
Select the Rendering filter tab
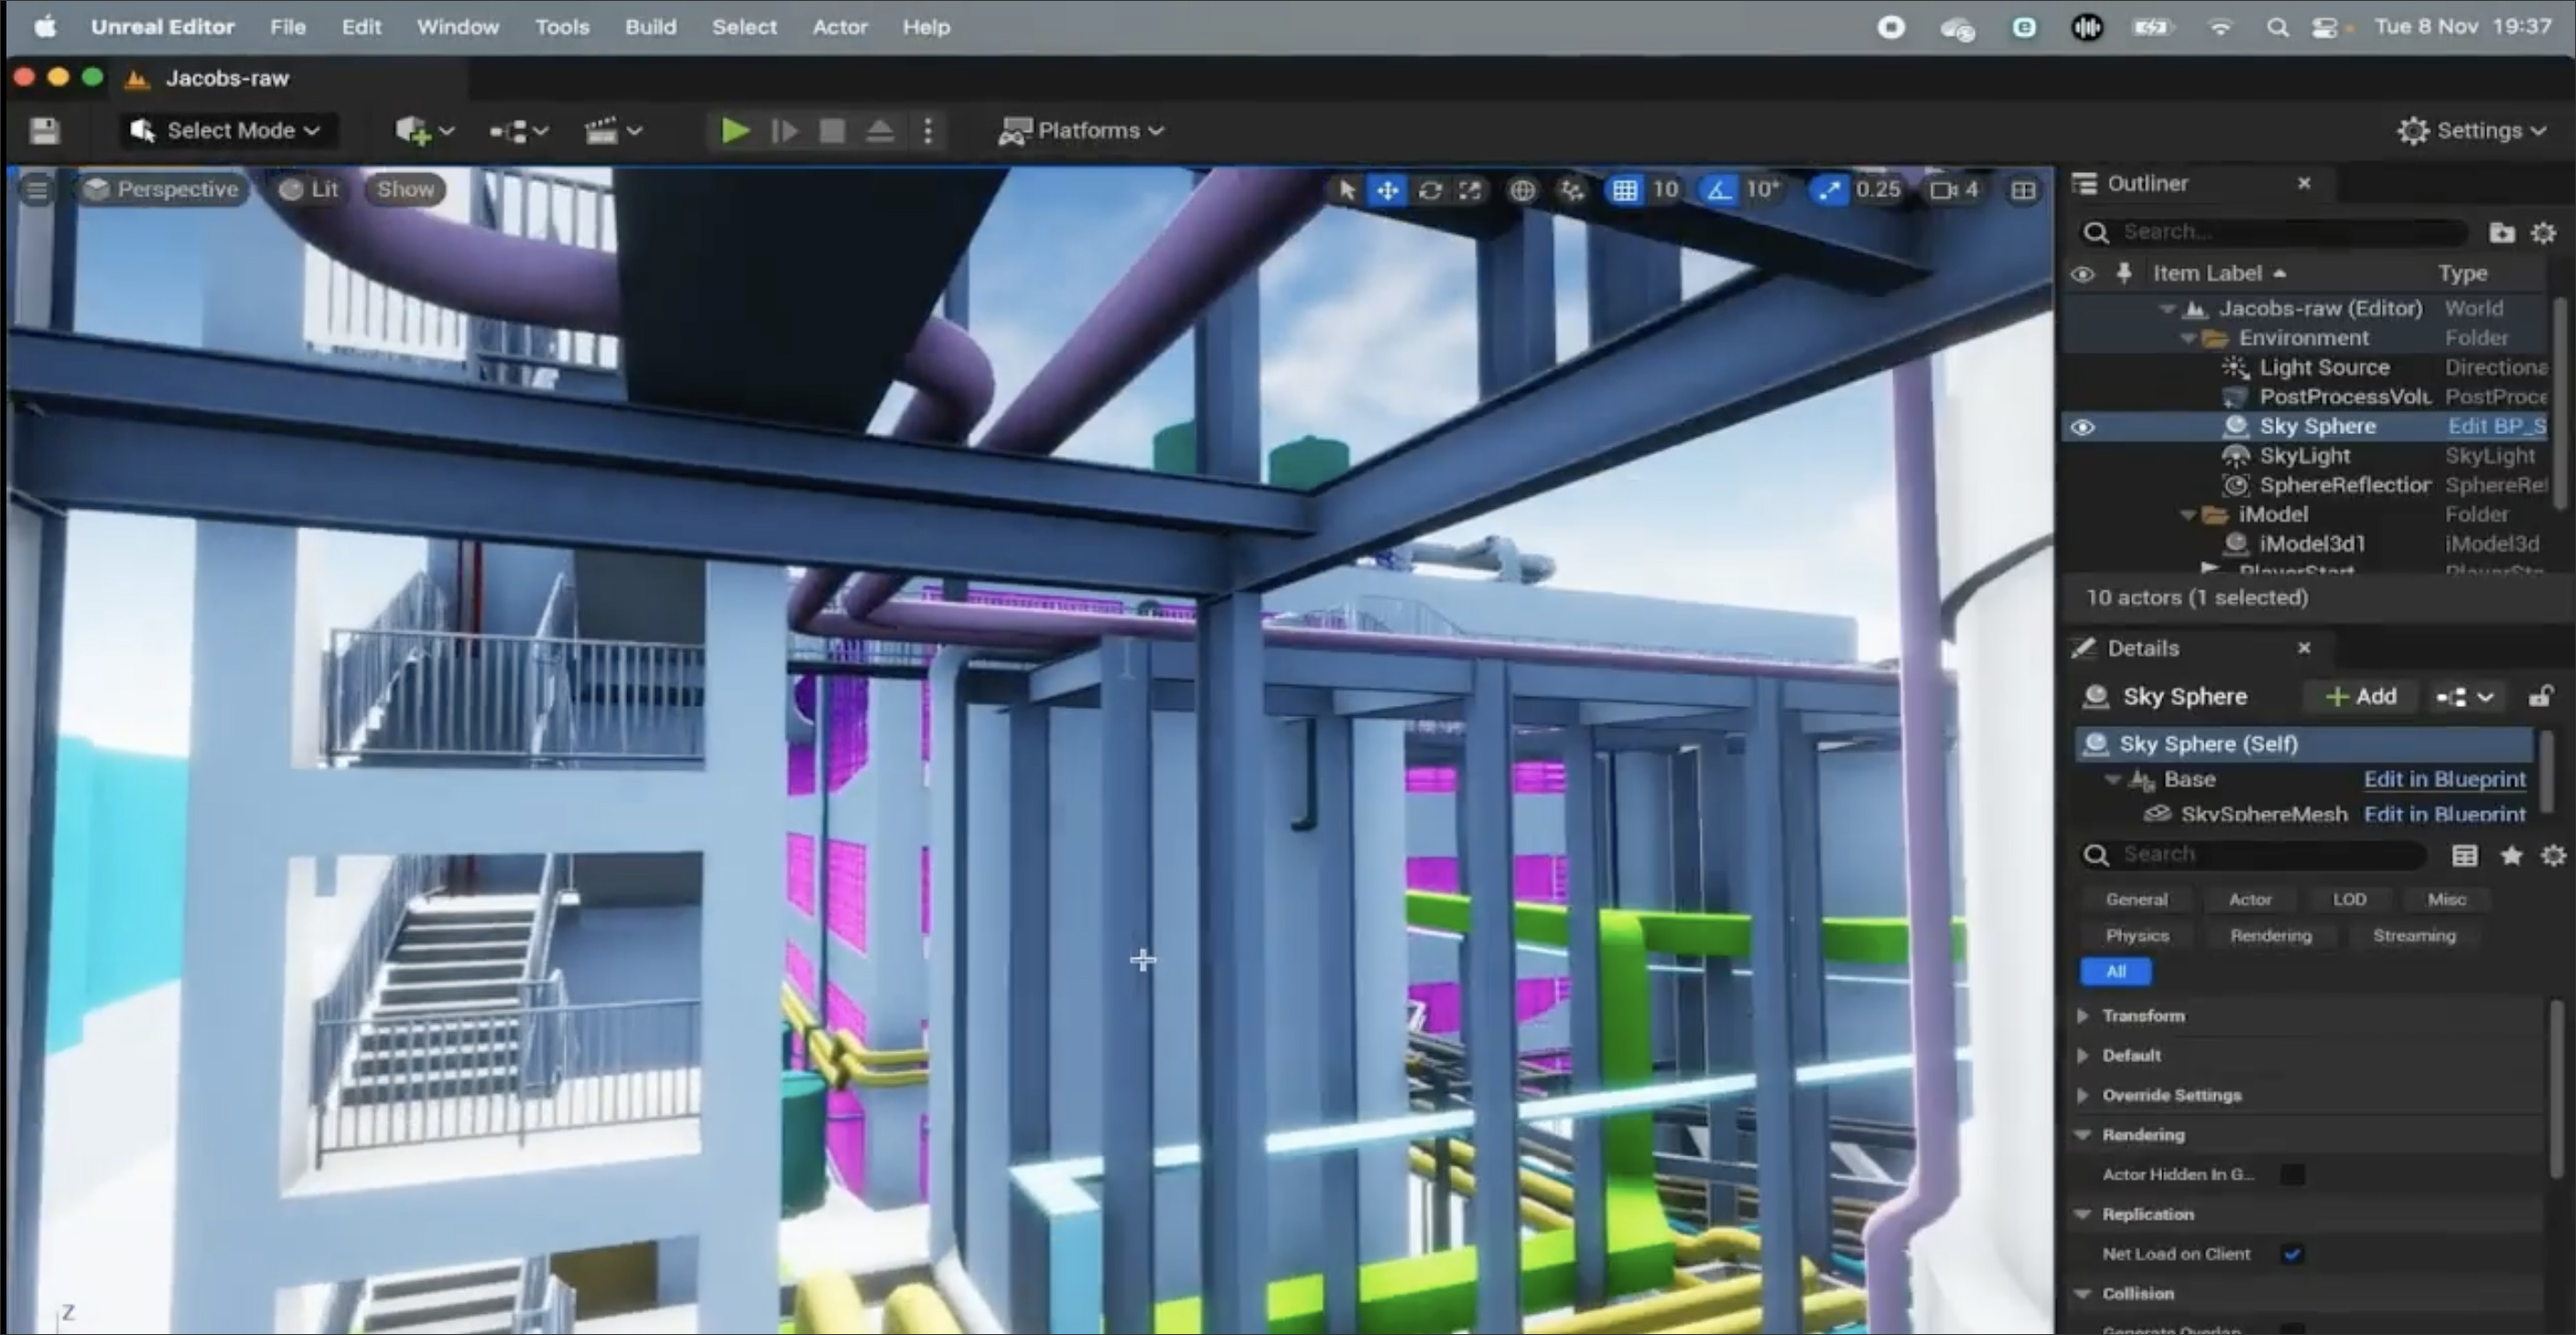(2271, 936)
